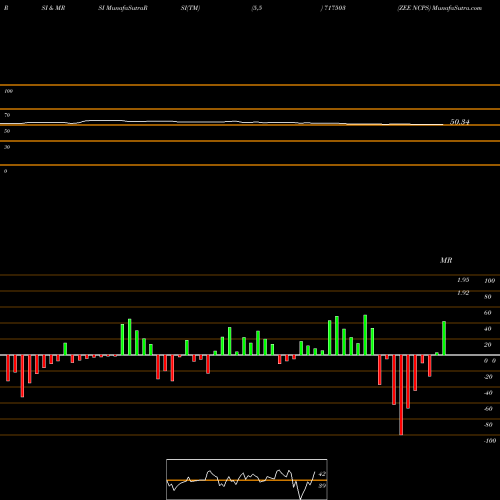This screenshot has width=500, height=500.
Task: Click the '717503' number in header
Action: [335, 8]
